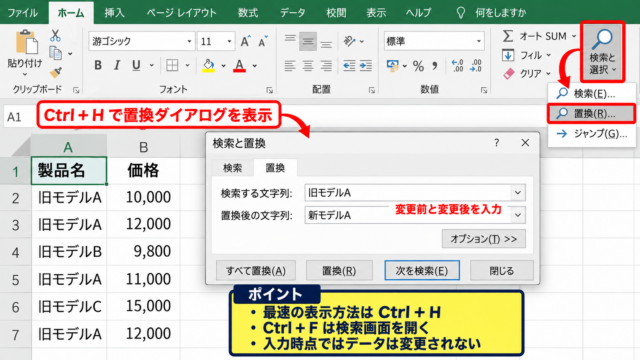This screenshot has width=640, height=360.
Task: Click the accounting currency format icon
Action: [393, 65]
